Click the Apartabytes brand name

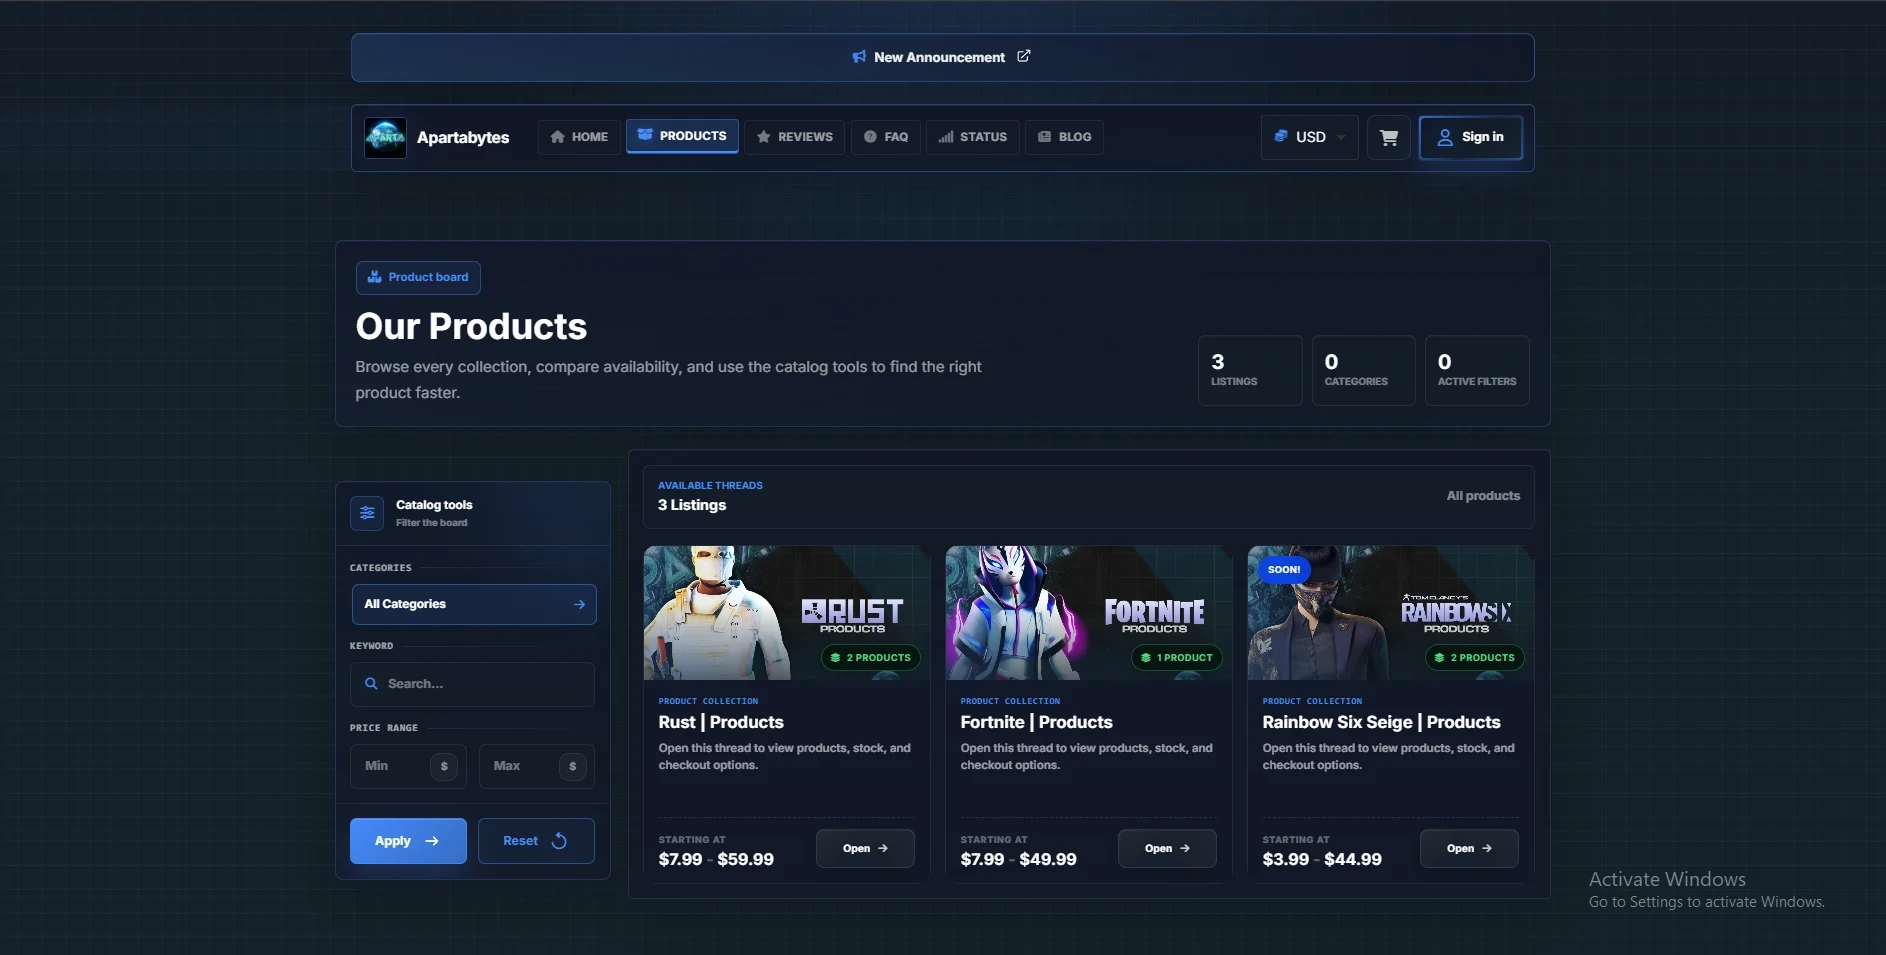[463, 138]
